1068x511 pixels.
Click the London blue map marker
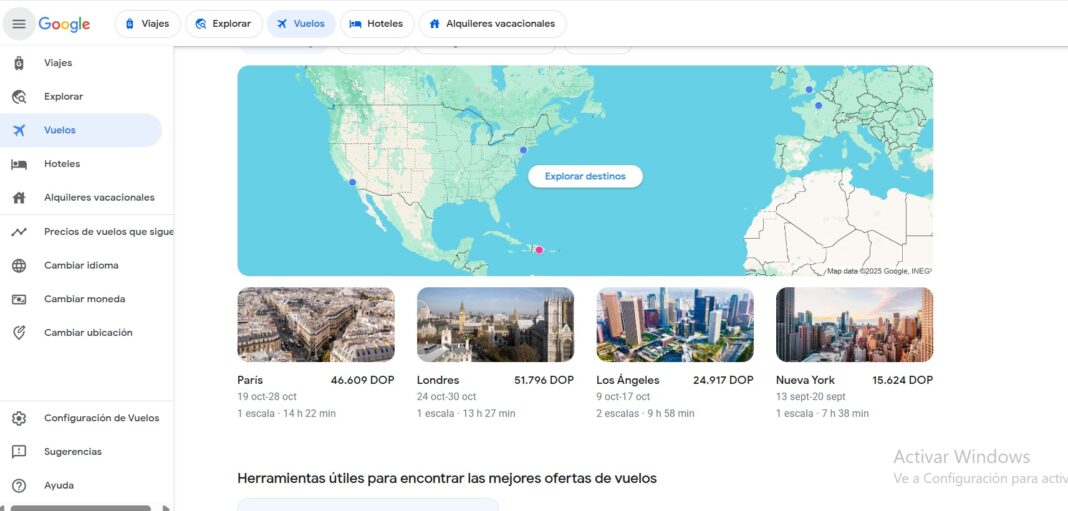pos(808,89)
